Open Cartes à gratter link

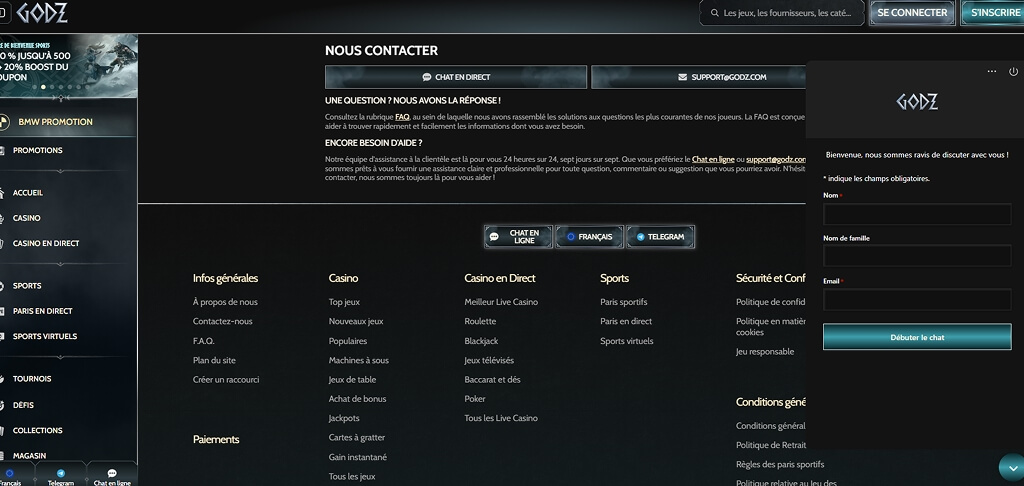(x=357, y=438)
